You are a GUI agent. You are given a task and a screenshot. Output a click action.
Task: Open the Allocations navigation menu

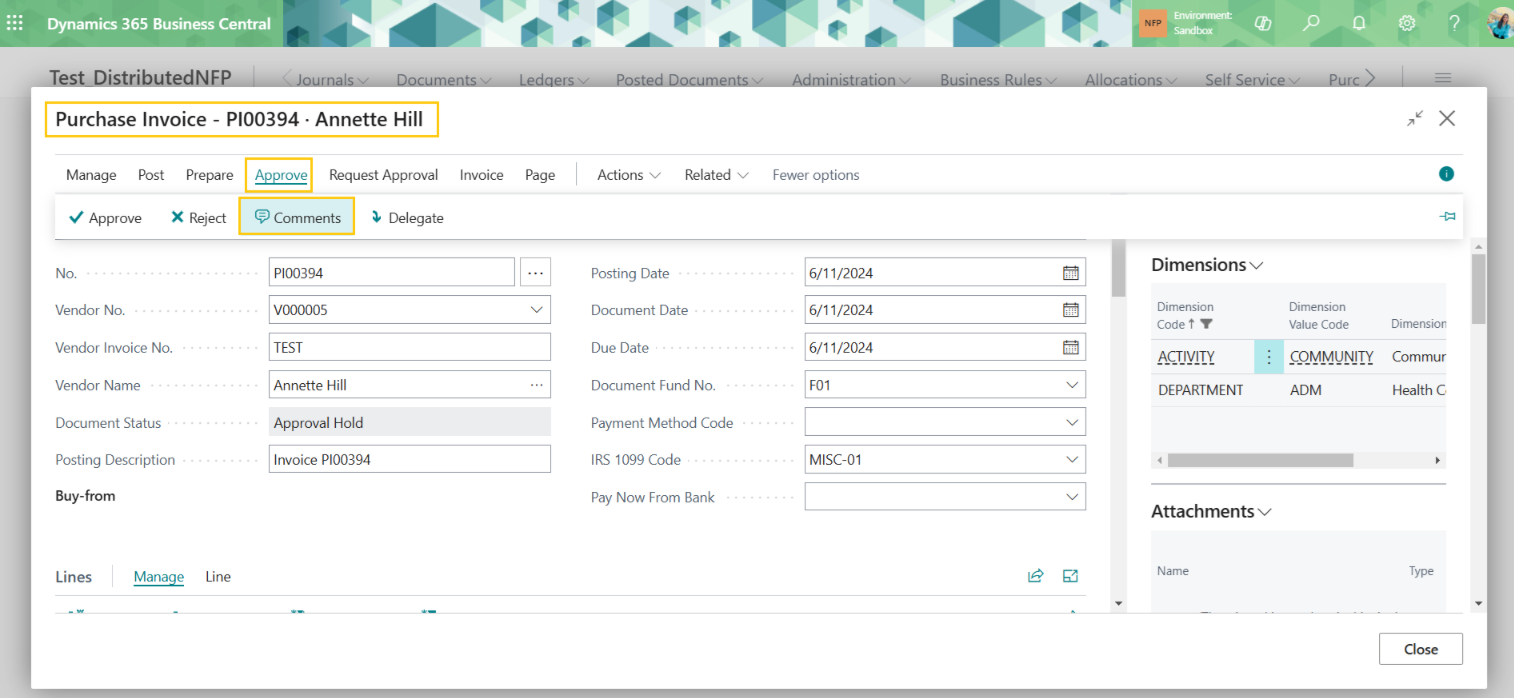pos(1133,79)
